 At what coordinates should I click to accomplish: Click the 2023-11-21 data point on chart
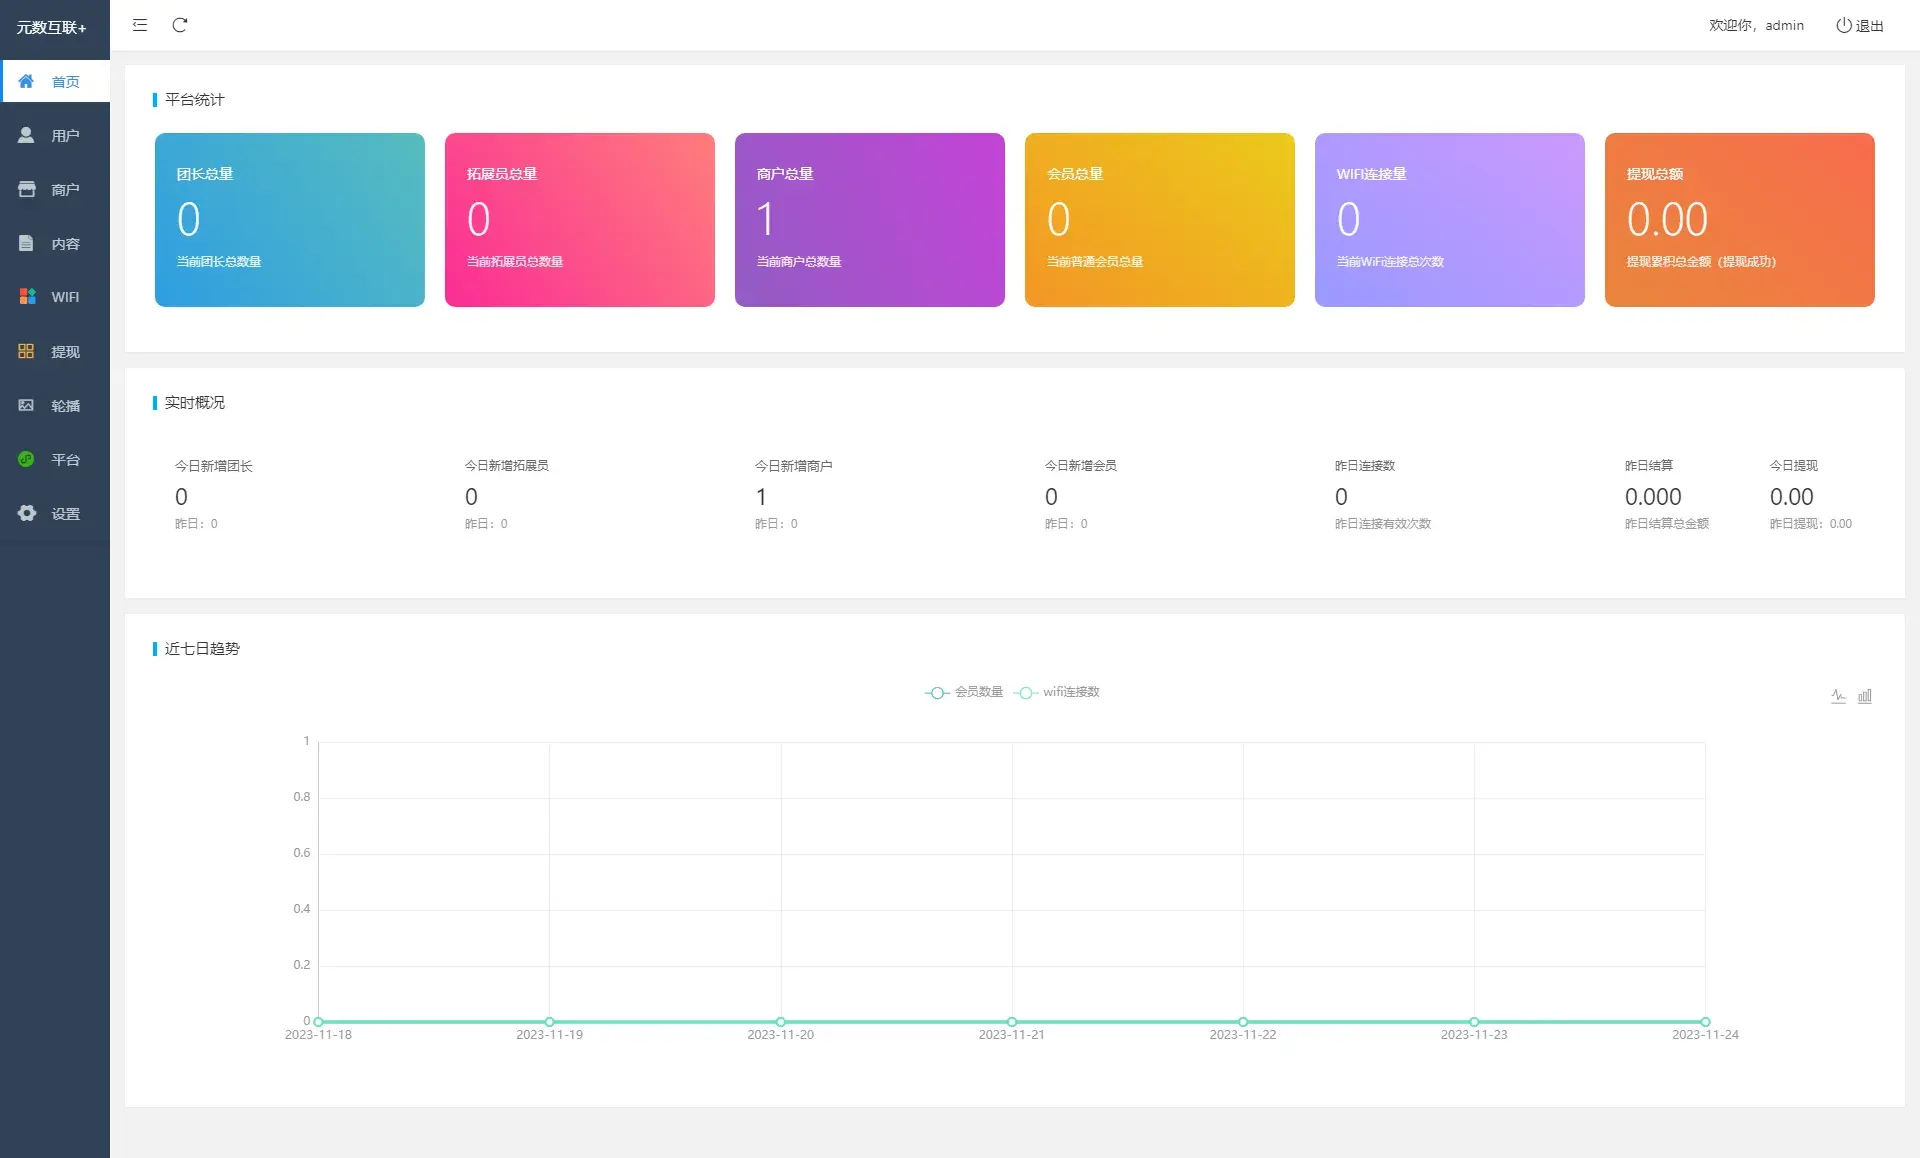[1012, 1021]
